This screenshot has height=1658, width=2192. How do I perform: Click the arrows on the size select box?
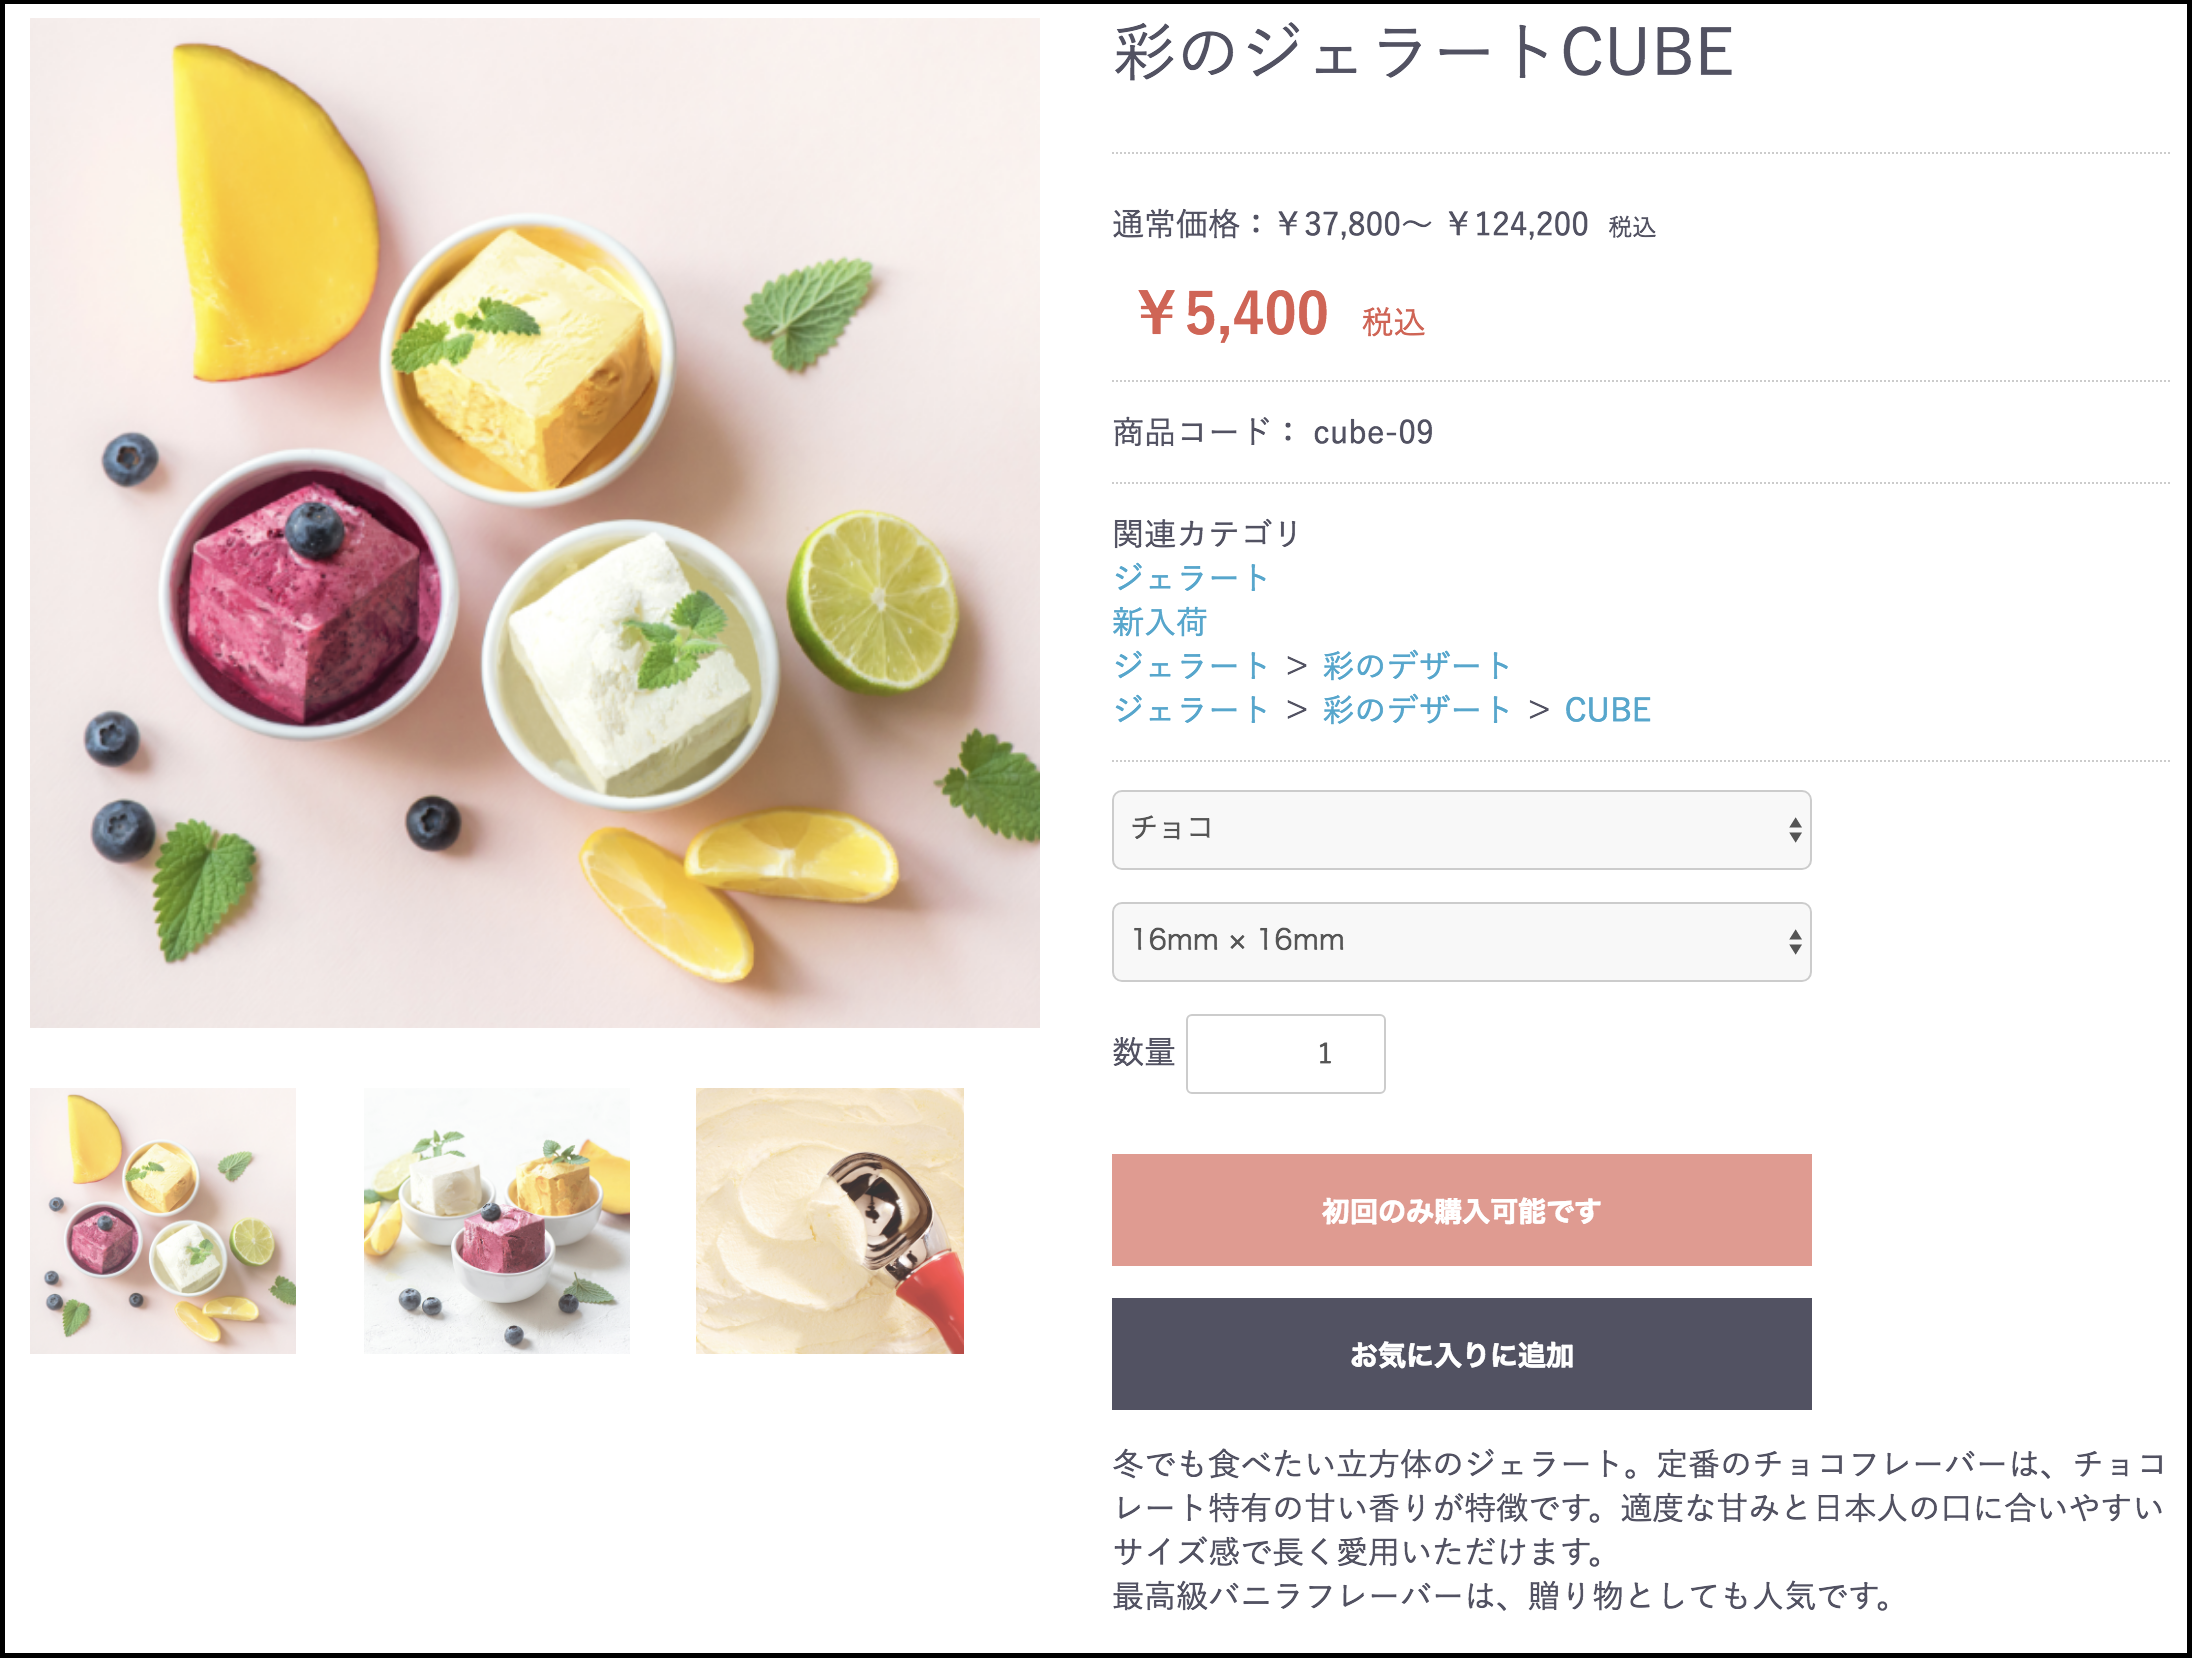pos(1795,941)
